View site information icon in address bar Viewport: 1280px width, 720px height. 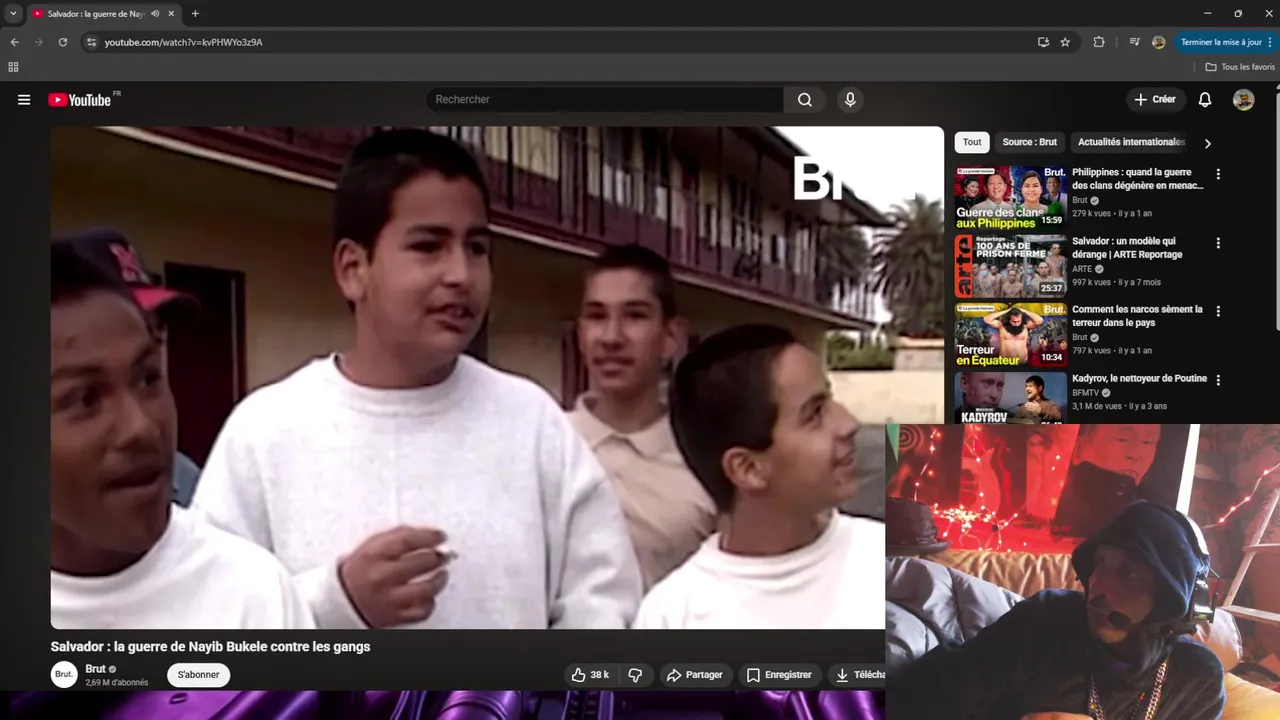tap(91, 42)
